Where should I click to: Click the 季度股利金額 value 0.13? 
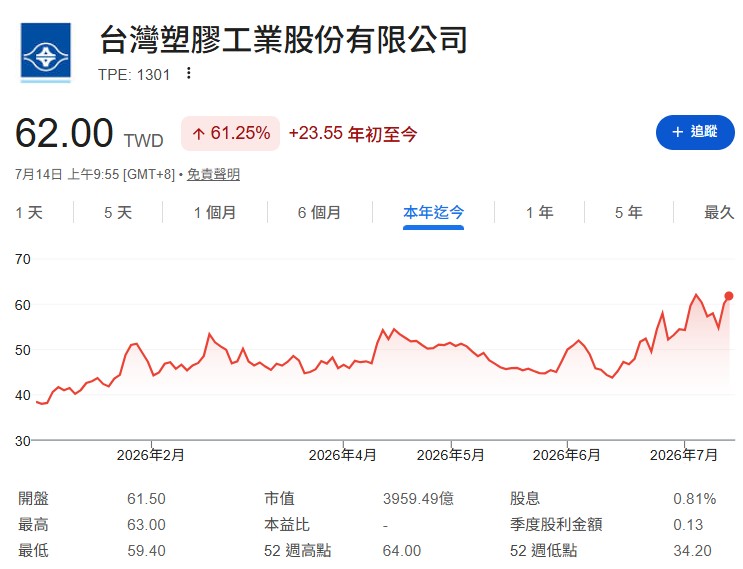coord(689,525)
